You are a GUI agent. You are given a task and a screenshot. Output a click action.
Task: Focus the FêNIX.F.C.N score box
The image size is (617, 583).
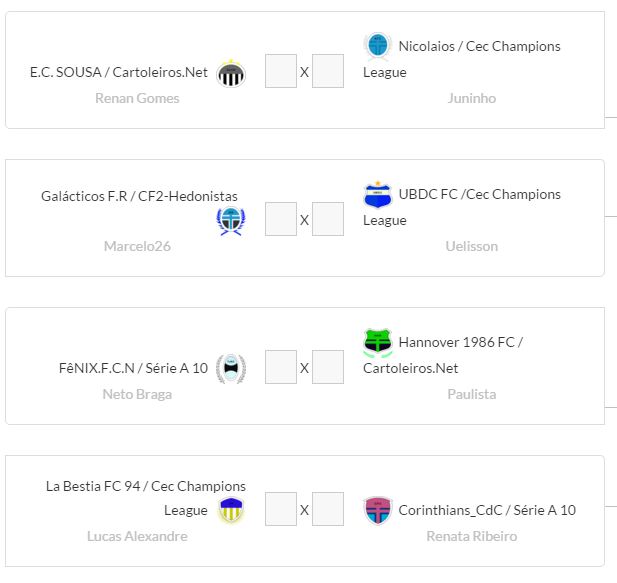click(281, 367)
